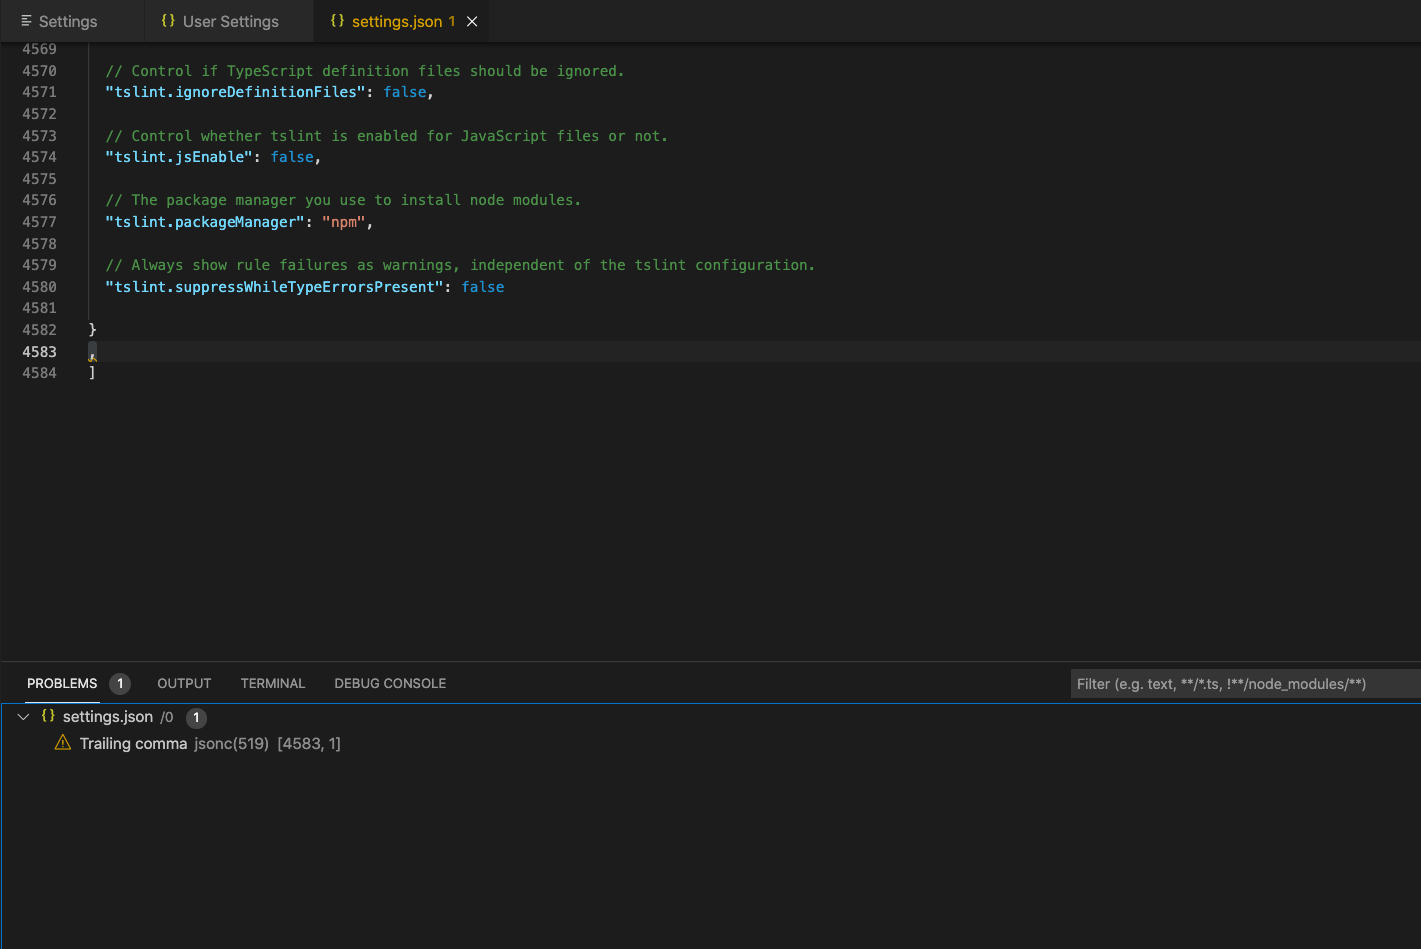Click the false value of tslint.jsEnable
Image resolution: width=1421 pixels, height=949 pixels.
[x=292, y=157]
